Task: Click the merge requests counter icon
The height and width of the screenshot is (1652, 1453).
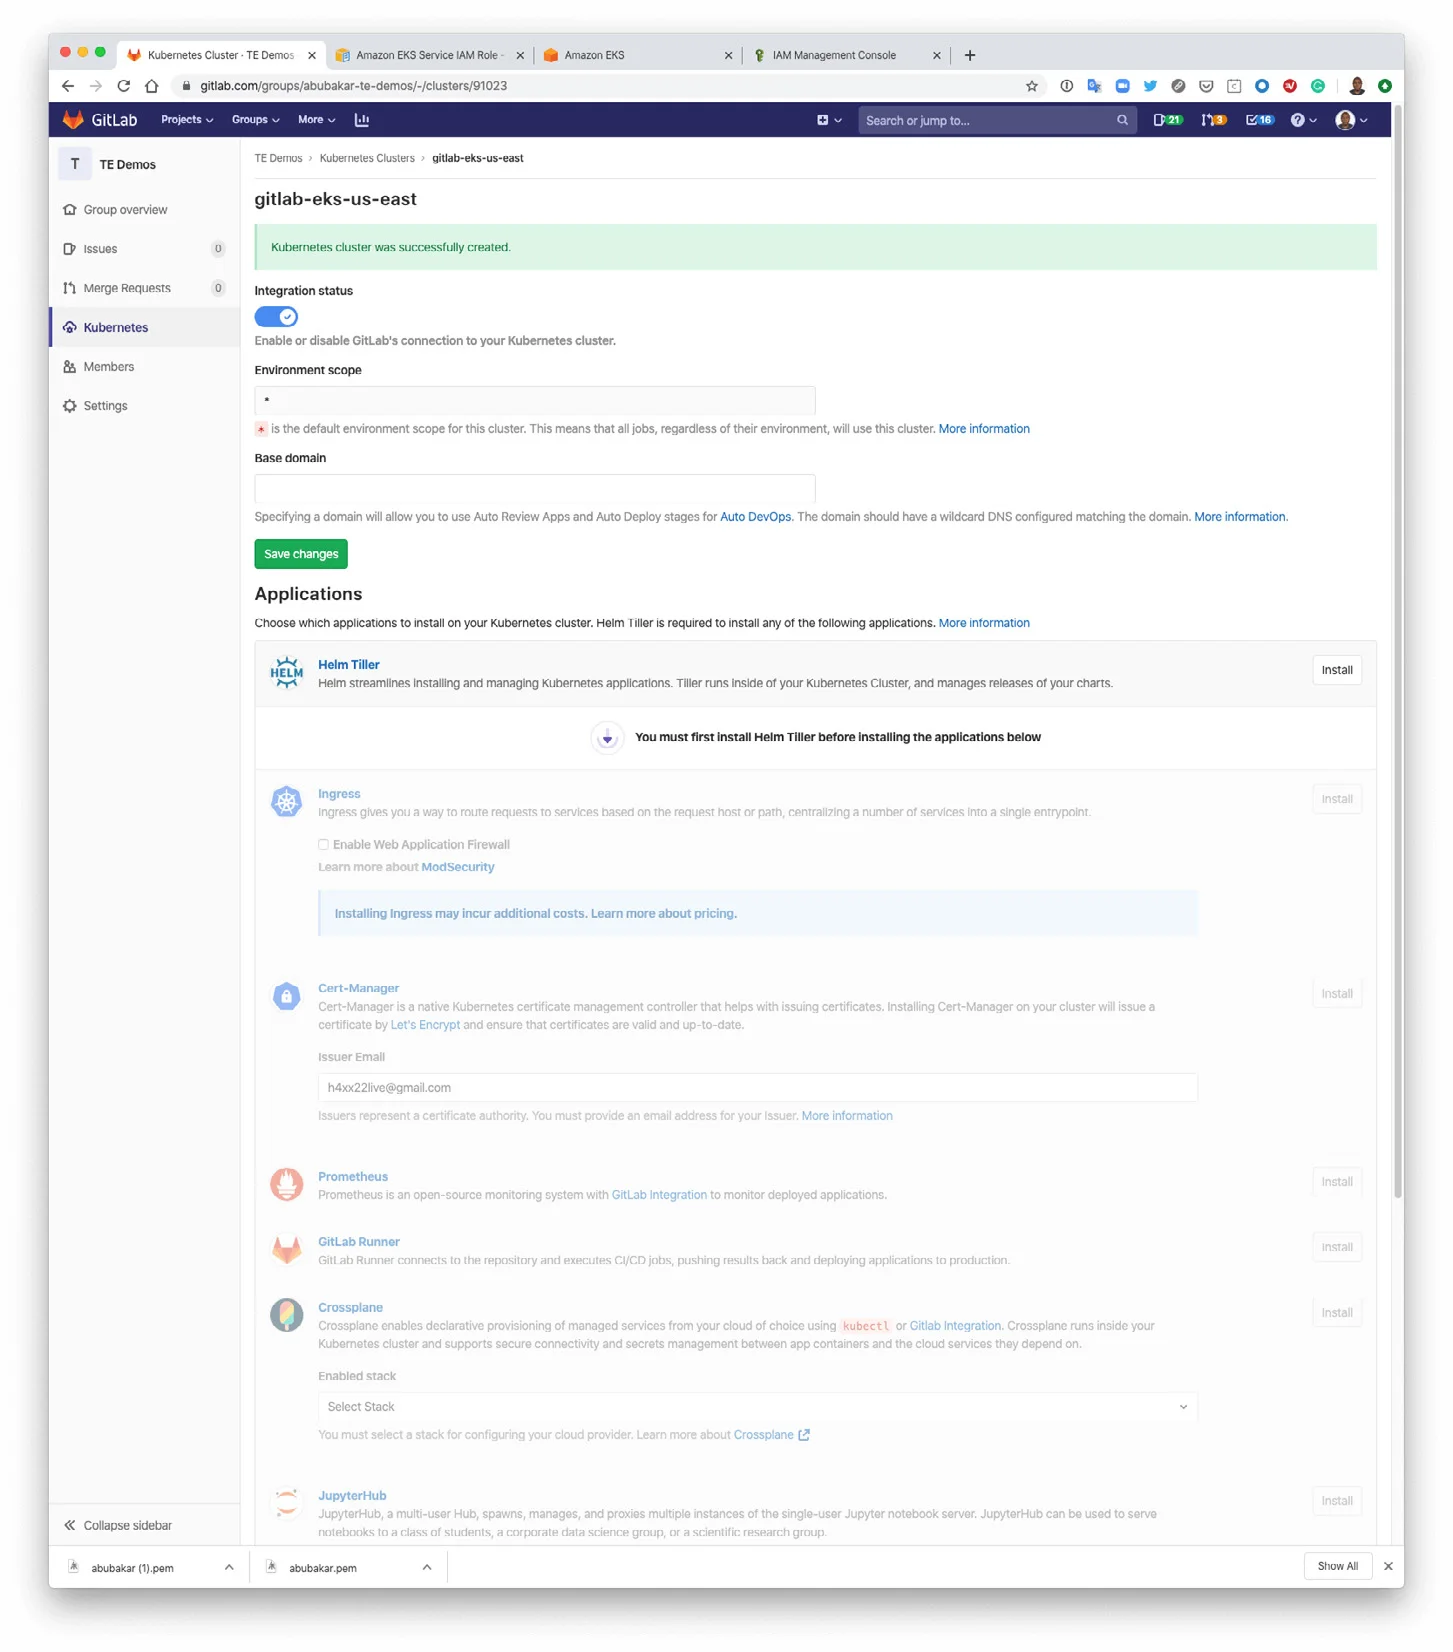Action: [x=1213, y=120]
